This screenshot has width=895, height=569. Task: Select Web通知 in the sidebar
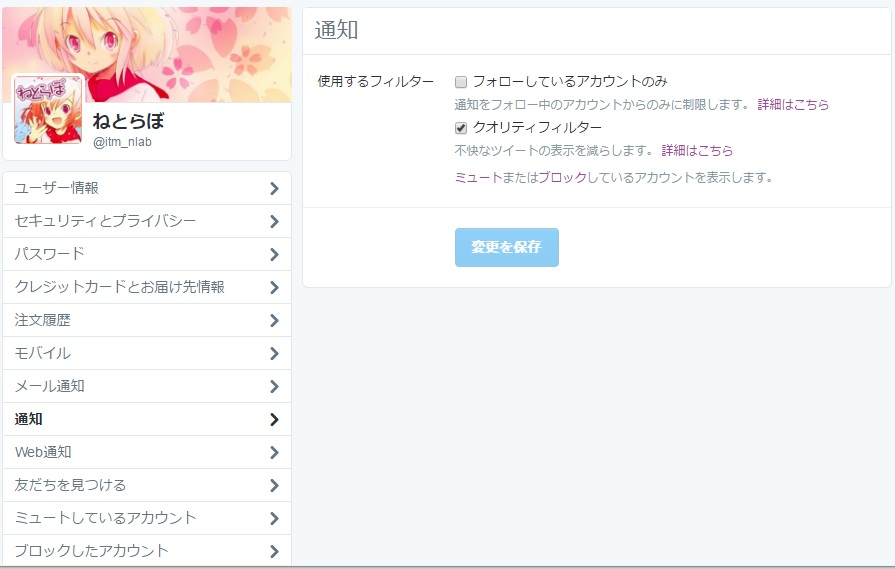[x=147, y=453]
